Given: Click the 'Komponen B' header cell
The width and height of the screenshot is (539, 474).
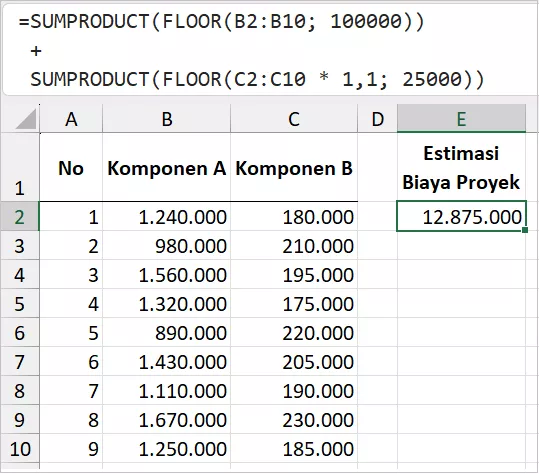Looking at the screenshot, I should pos(294,167).
